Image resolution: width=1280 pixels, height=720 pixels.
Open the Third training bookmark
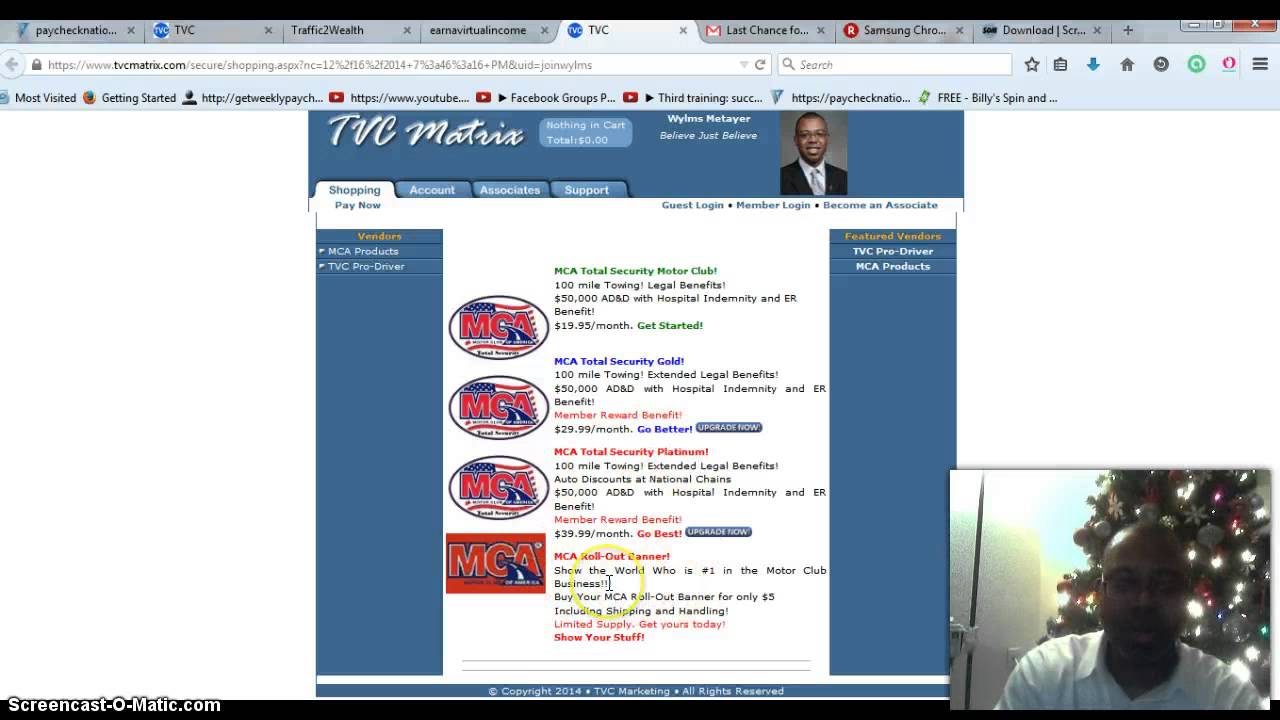point(692,98)
